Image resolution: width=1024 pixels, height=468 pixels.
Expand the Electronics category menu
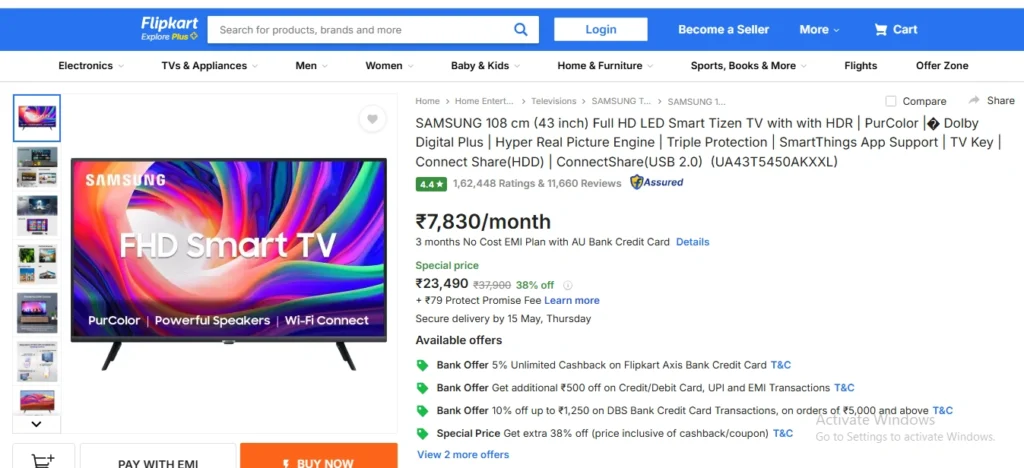(x=91, y=65)
